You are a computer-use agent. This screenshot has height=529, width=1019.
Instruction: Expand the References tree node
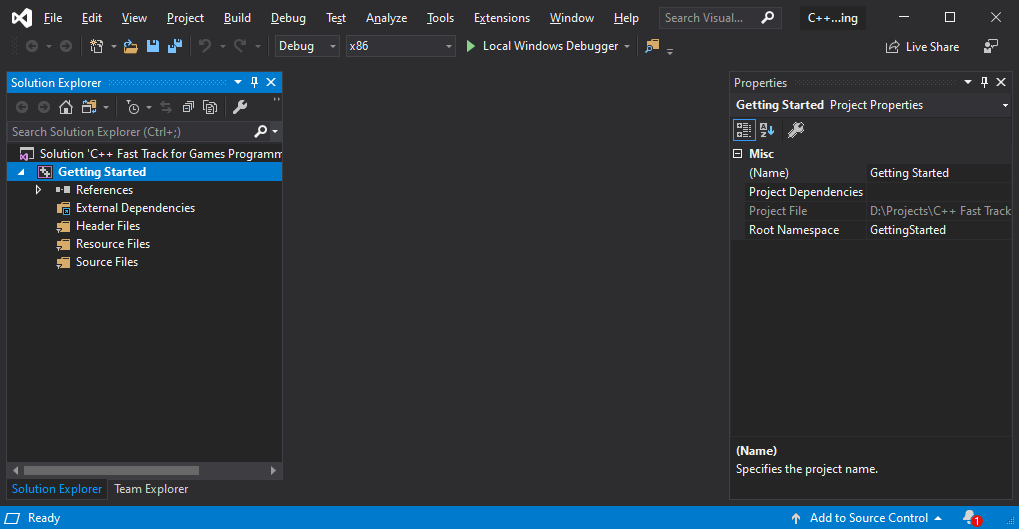point(38,190)
